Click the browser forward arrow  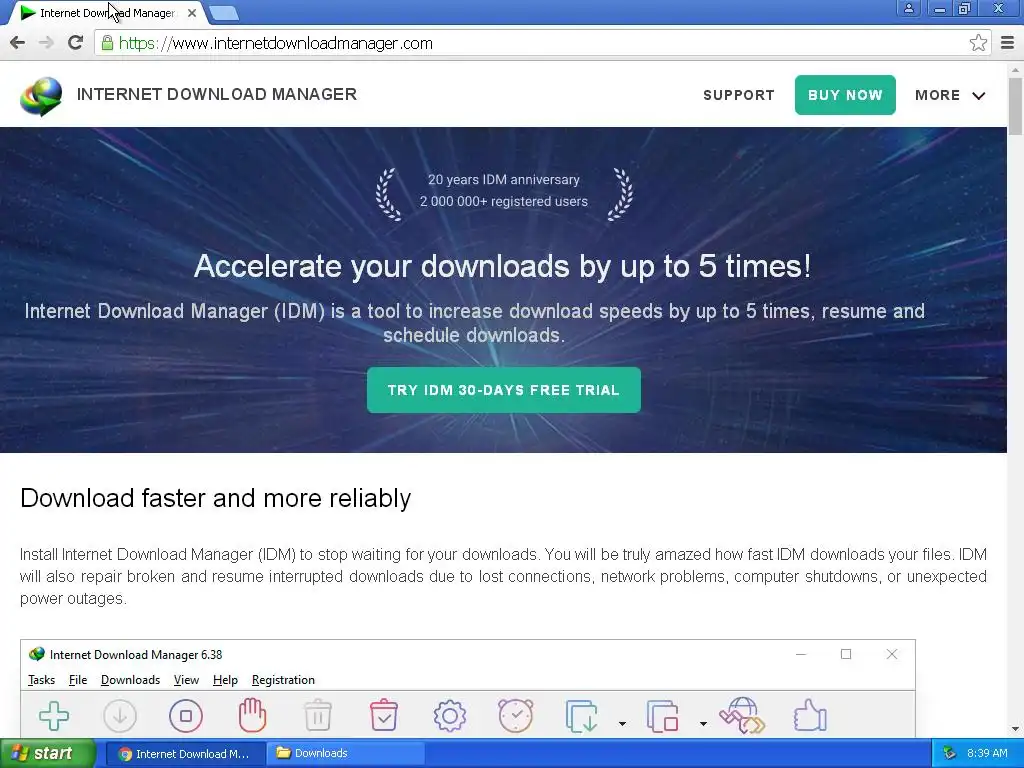[x=46, y=43]
